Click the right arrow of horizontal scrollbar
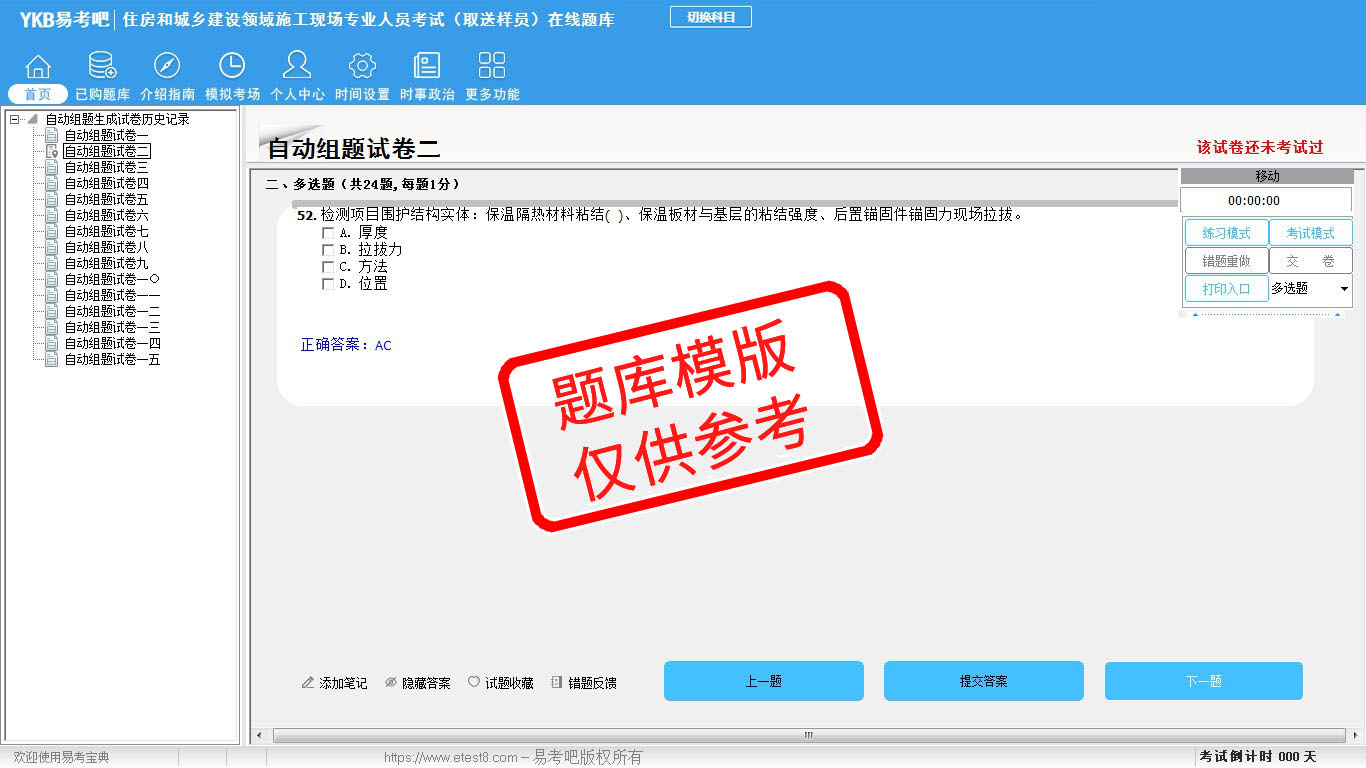Viewport: 1366px width, 768px height. 1355,736
